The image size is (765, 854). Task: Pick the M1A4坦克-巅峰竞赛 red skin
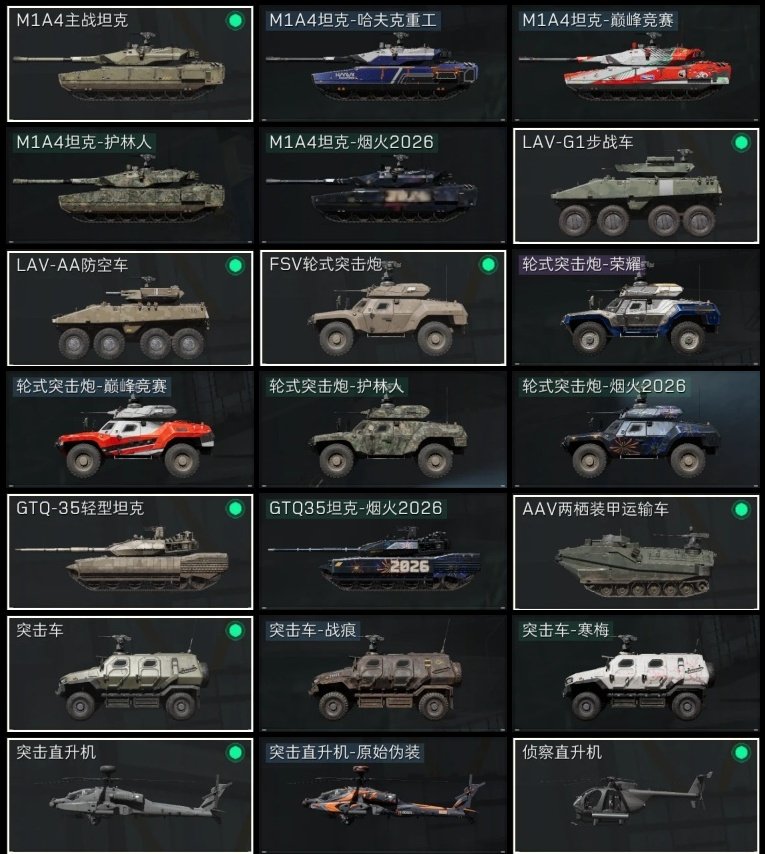(x=636, y=64)
